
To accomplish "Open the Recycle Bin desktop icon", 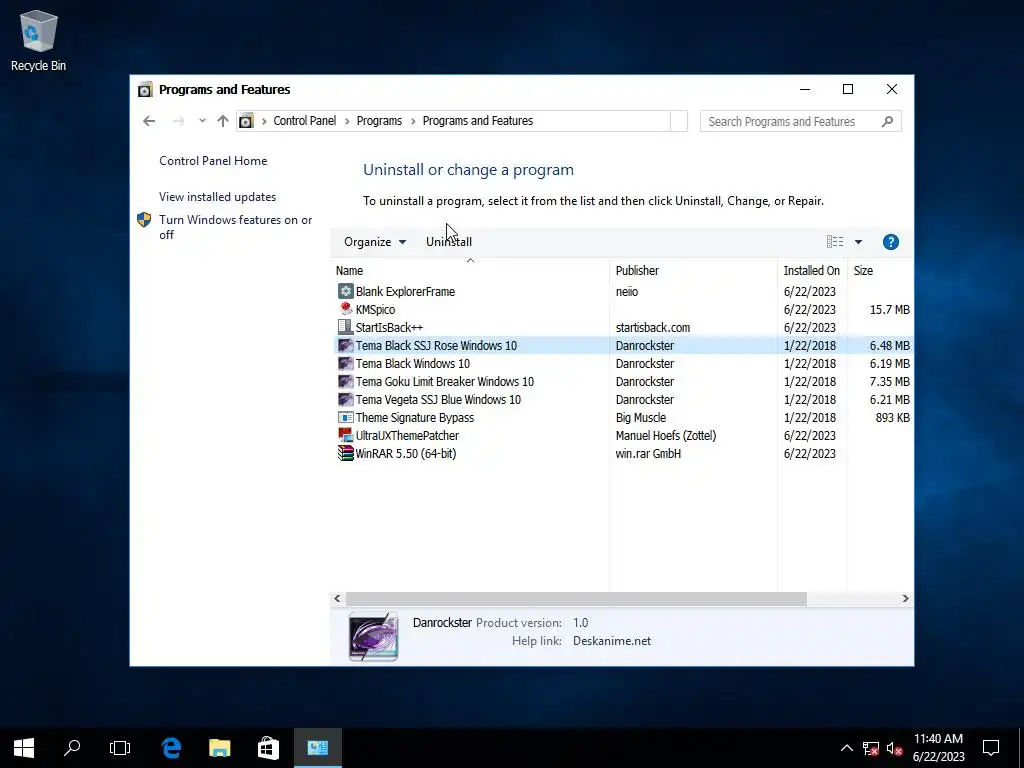I will click(38, 40).
